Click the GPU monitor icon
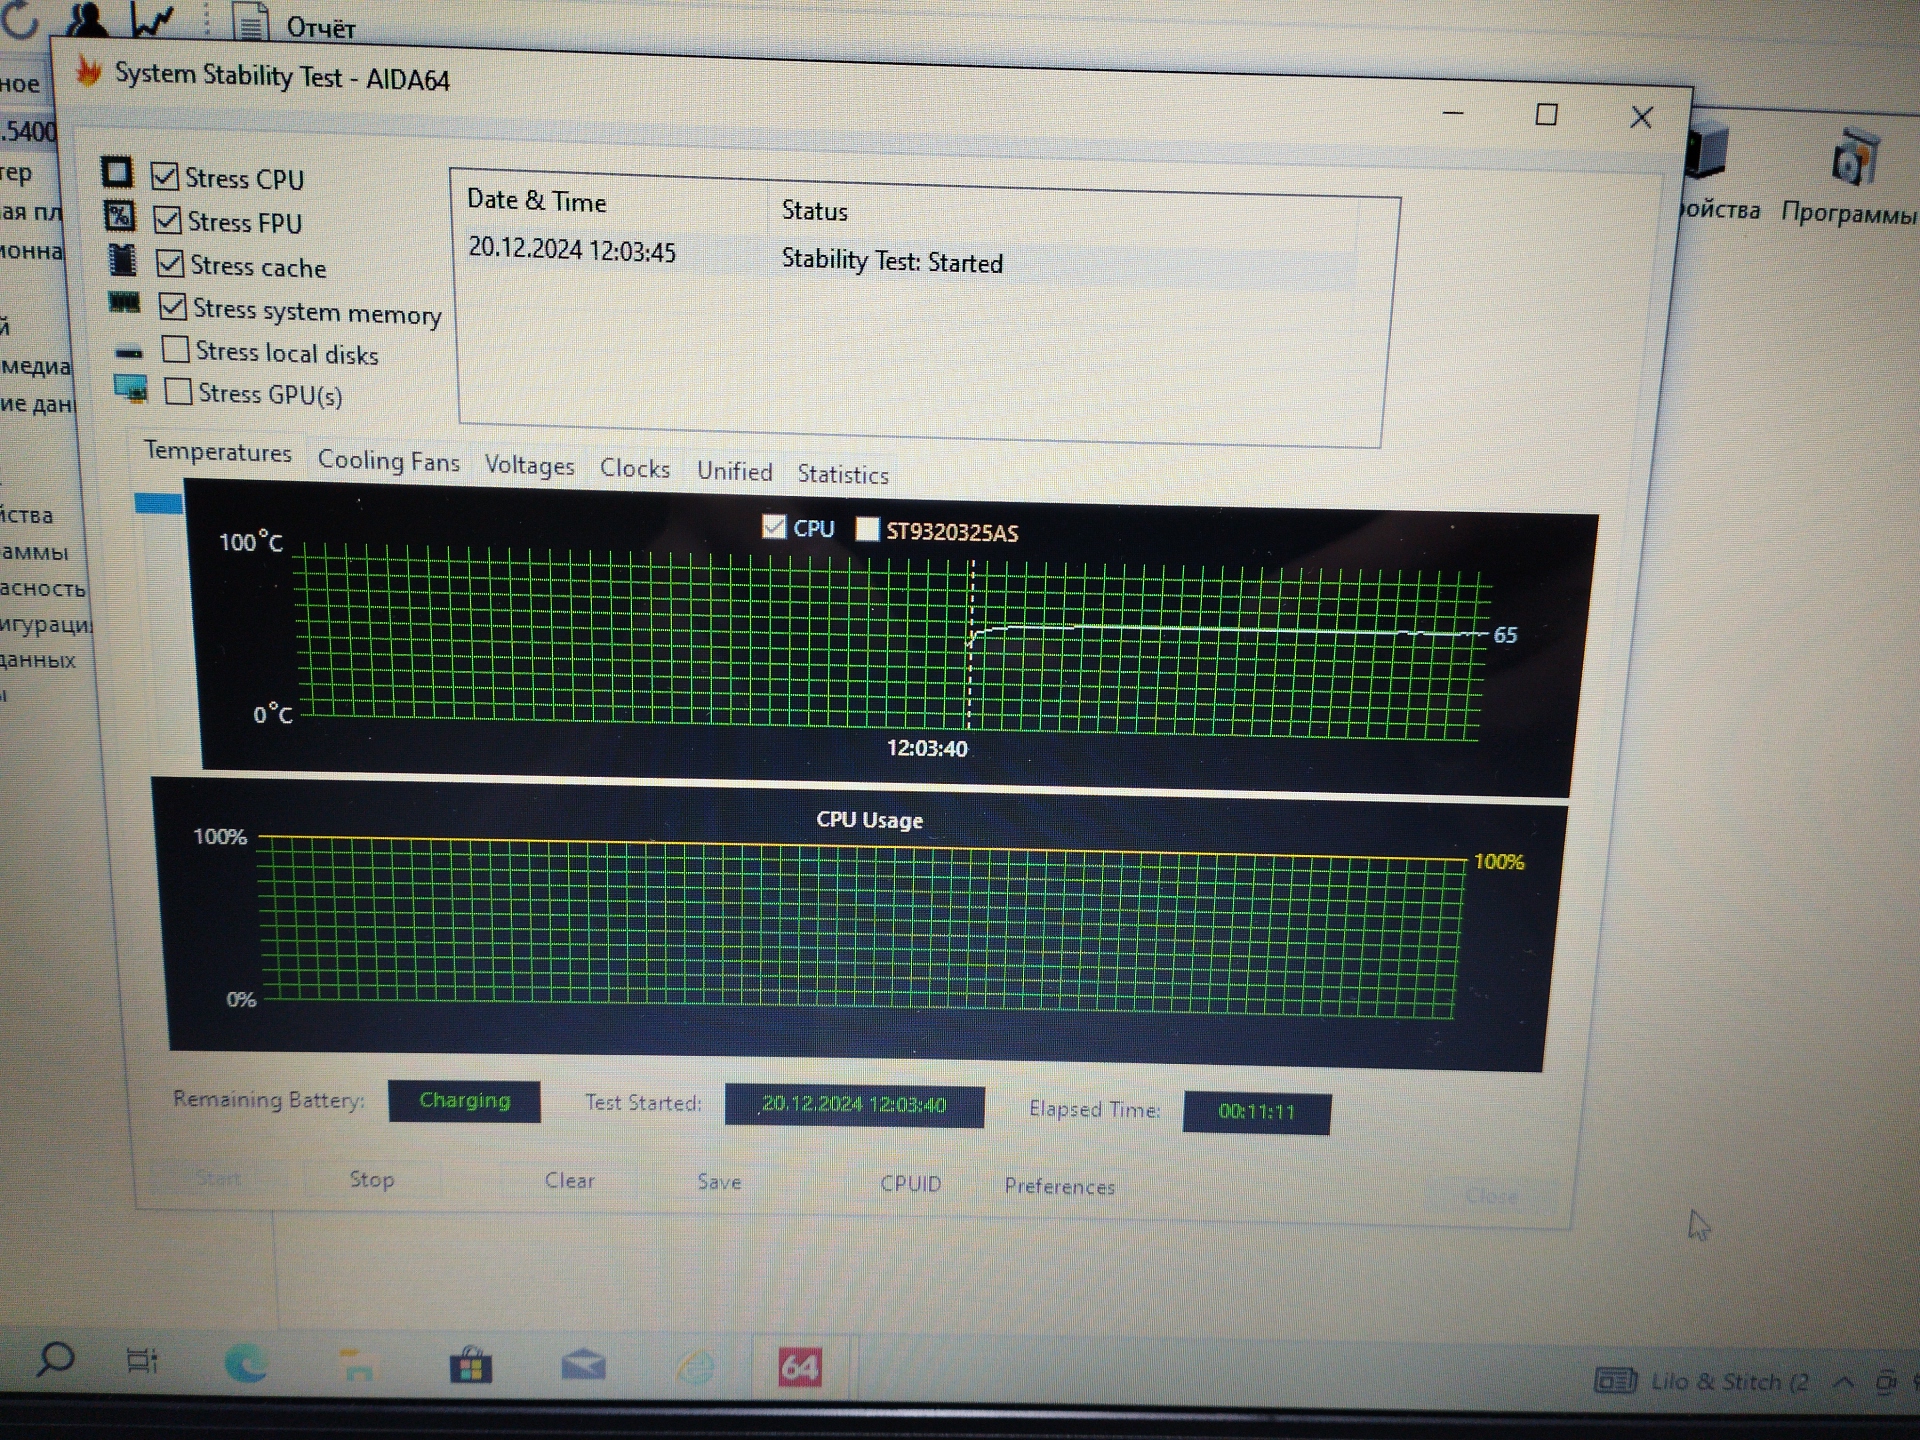This screenshot has width=1920, height=1440. 131,389
